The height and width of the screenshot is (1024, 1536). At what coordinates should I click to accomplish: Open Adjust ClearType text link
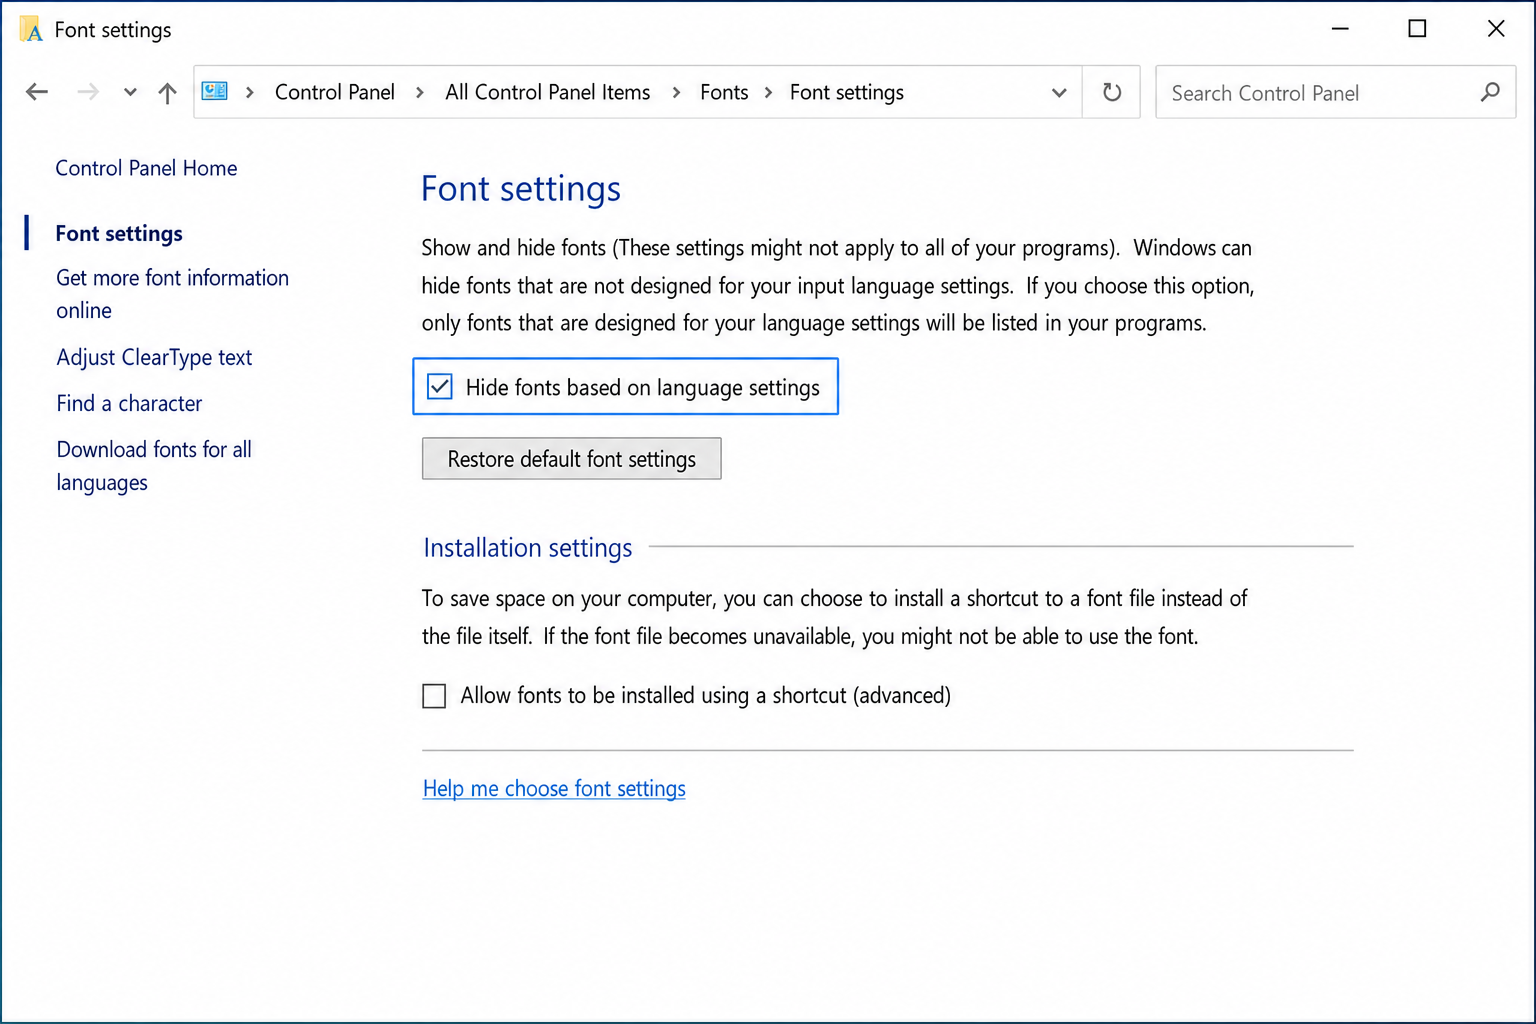point(154,357)
